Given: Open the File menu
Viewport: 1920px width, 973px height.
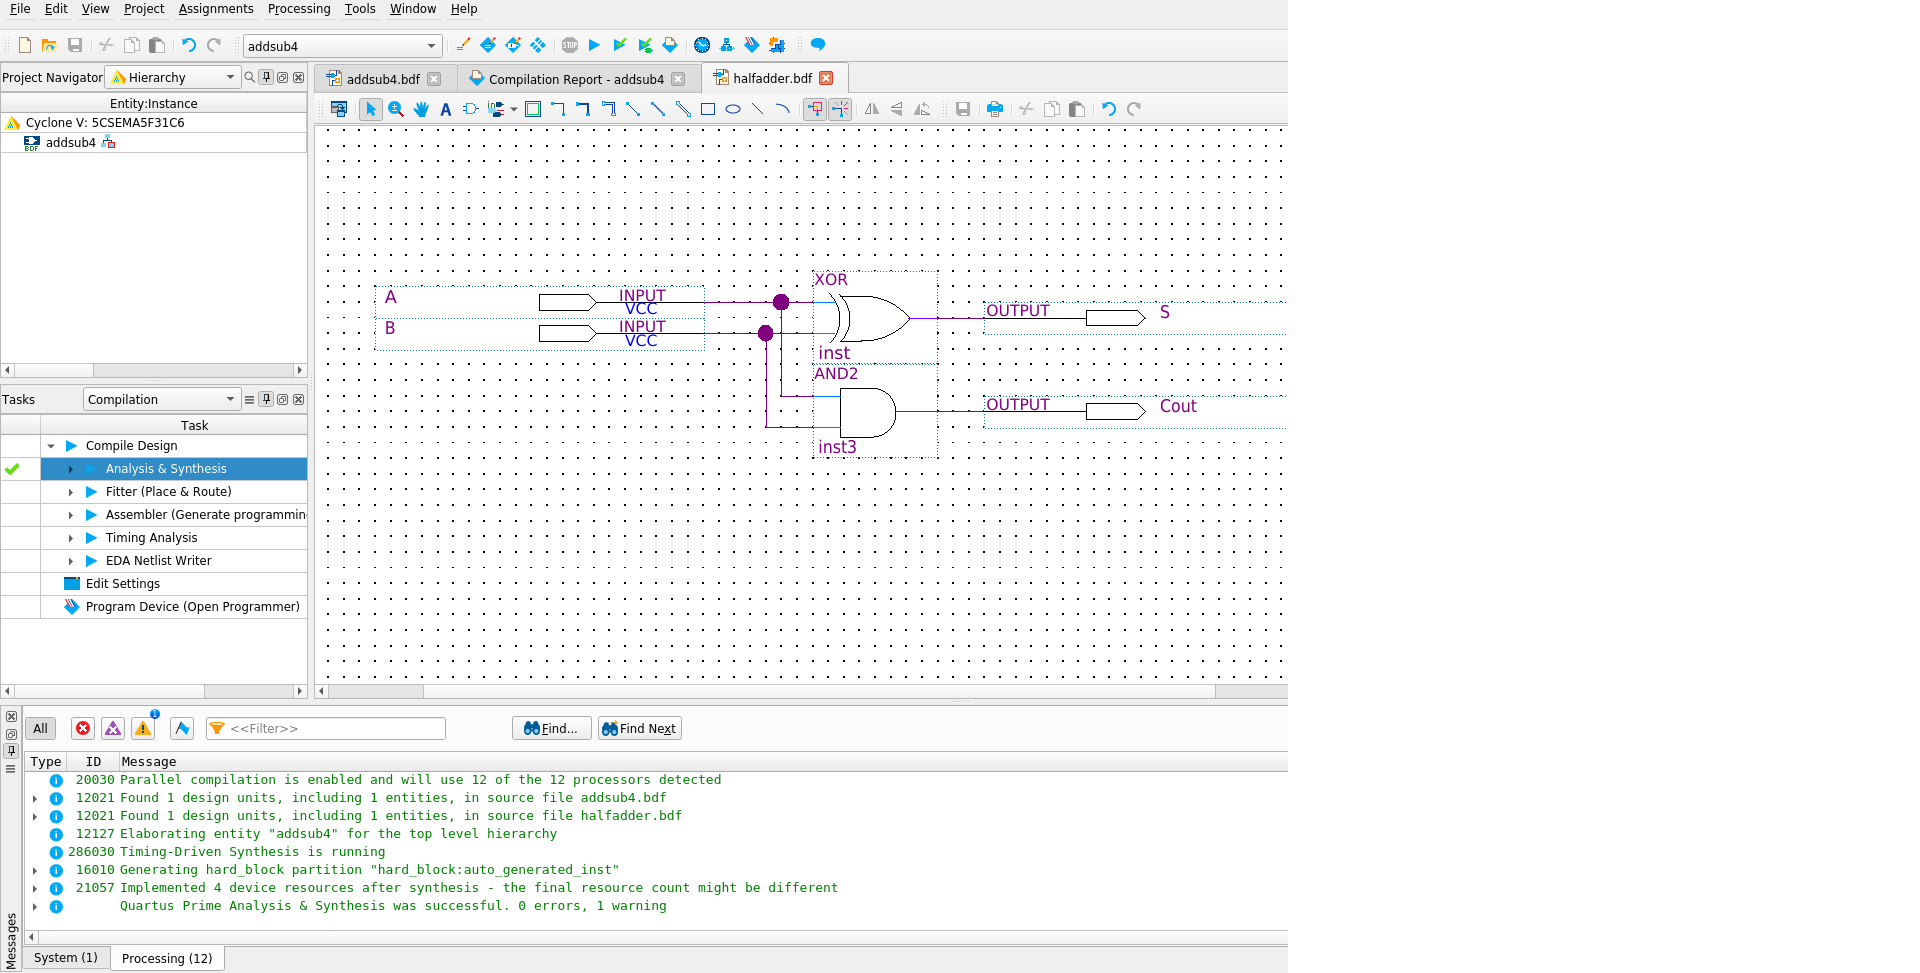Looking at the screenshot, I should pyautogui.click(x=20, y=9).
